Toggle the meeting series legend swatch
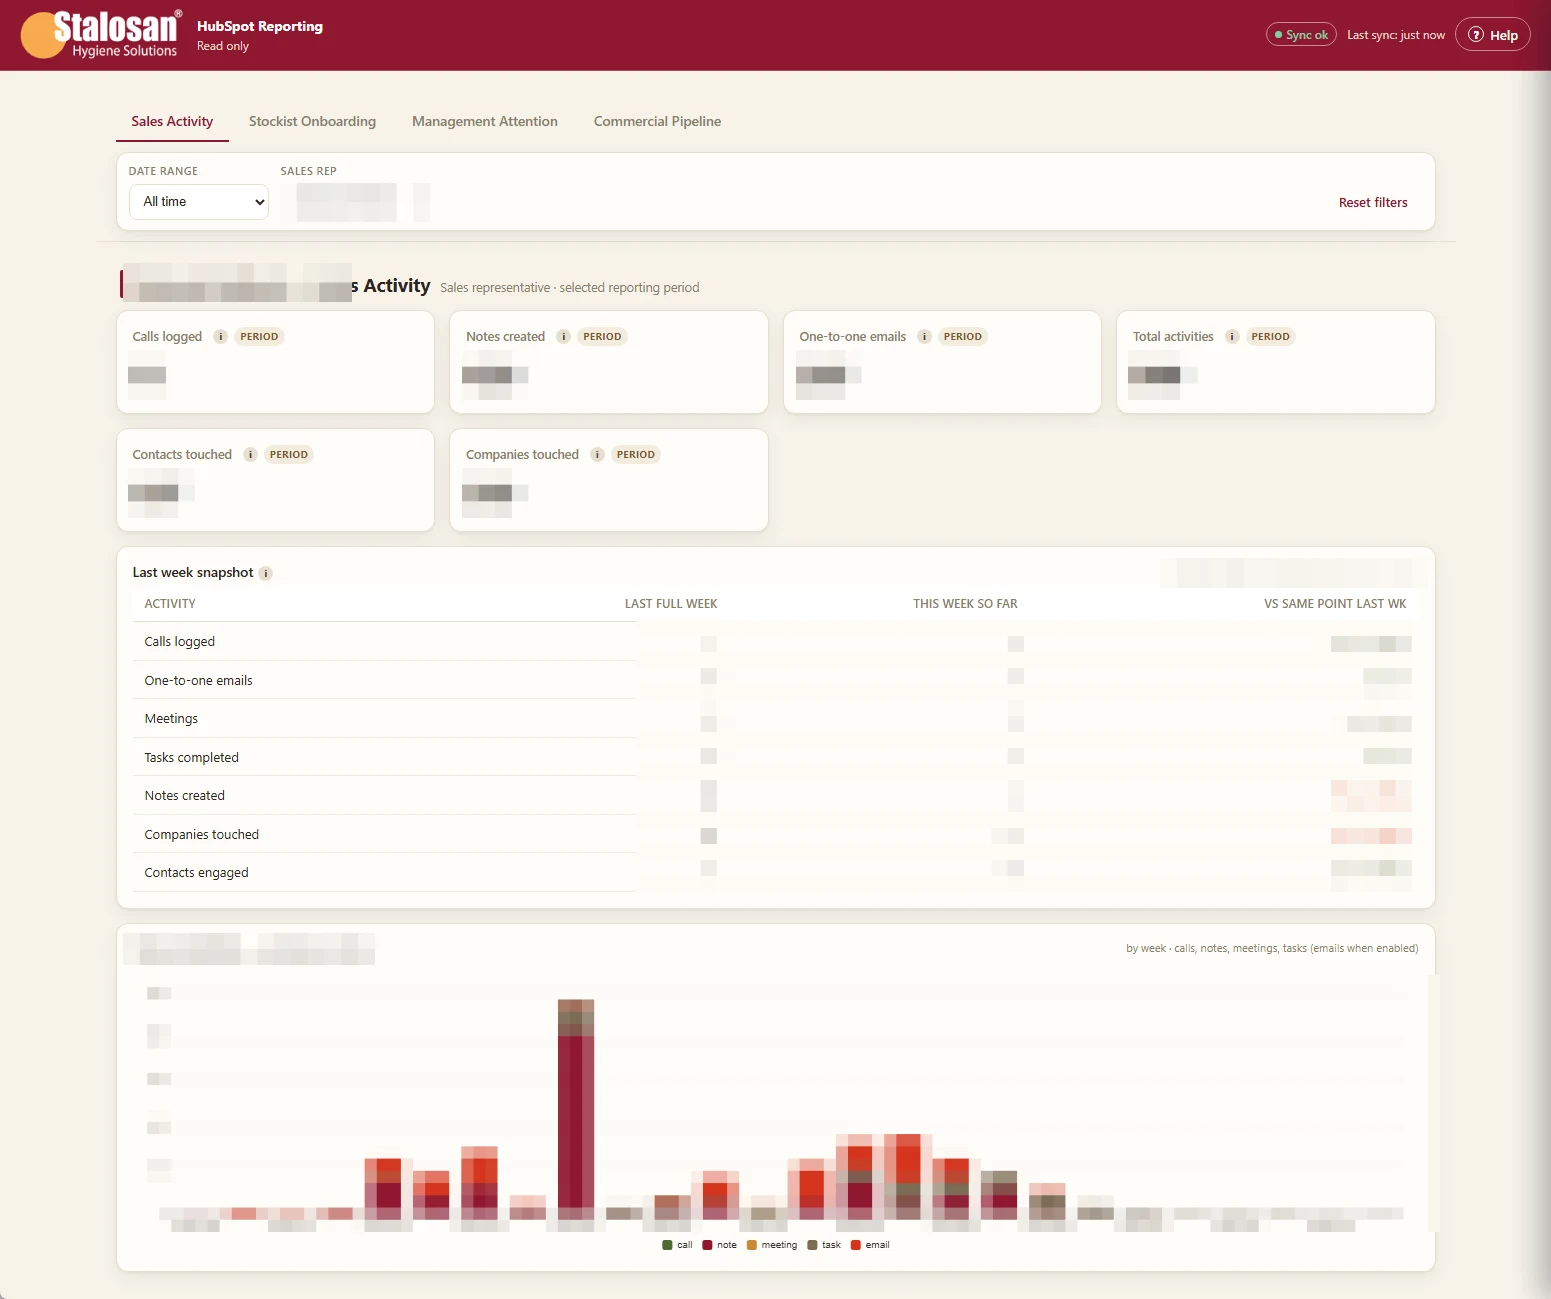Viewport: 1551px width, 1299px height. [752, 1245]
